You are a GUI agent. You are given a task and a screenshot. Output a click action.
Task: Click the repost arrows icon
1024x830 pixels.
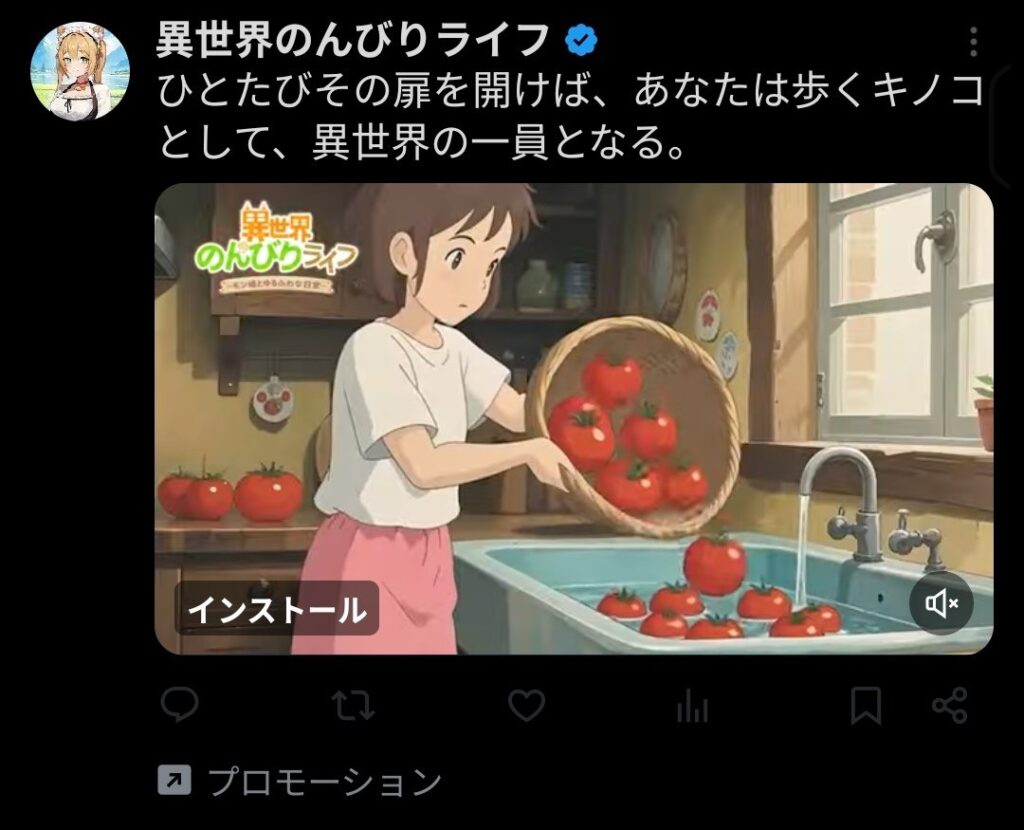point(353,705)
